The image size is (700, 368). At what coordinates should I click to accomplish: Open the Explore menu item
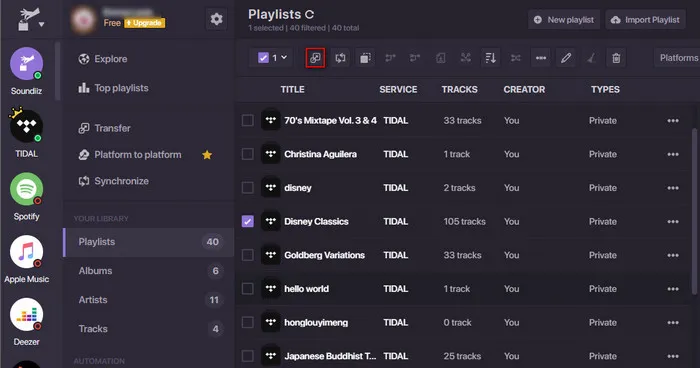click(103, 59)
